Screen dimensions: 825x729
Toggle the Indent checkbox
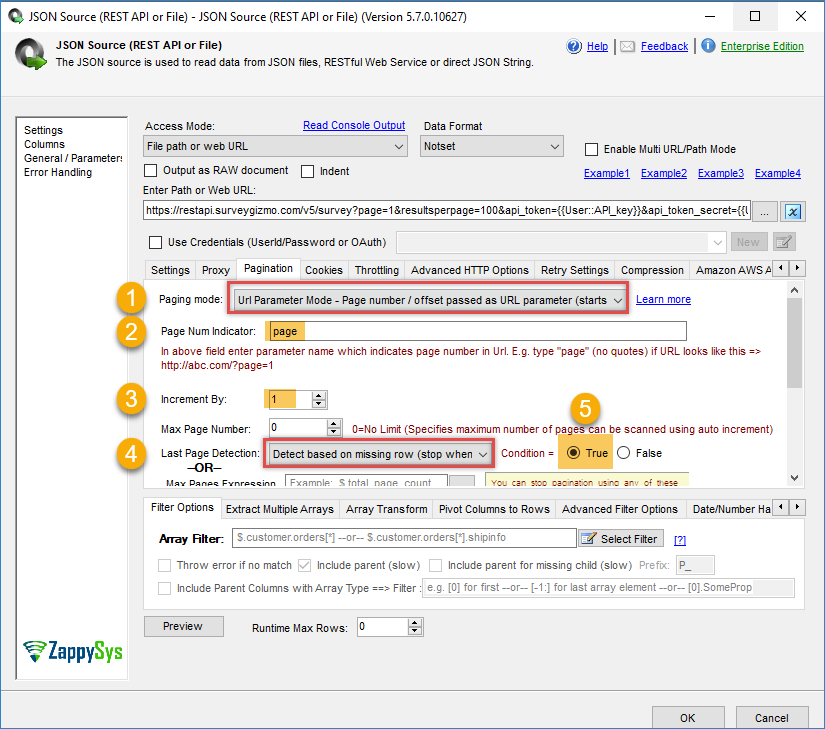point(307,171)
